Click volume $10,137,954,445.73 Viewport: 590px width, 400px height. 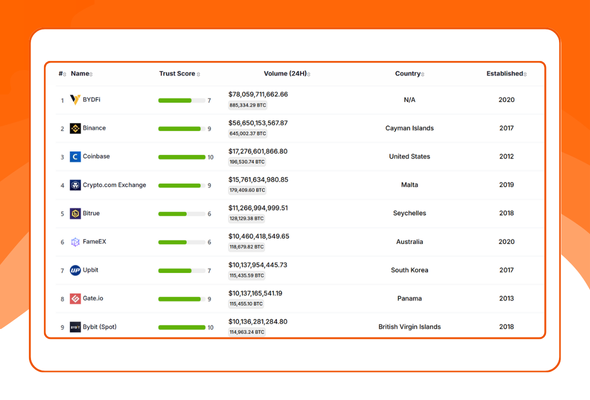point(258,265)
